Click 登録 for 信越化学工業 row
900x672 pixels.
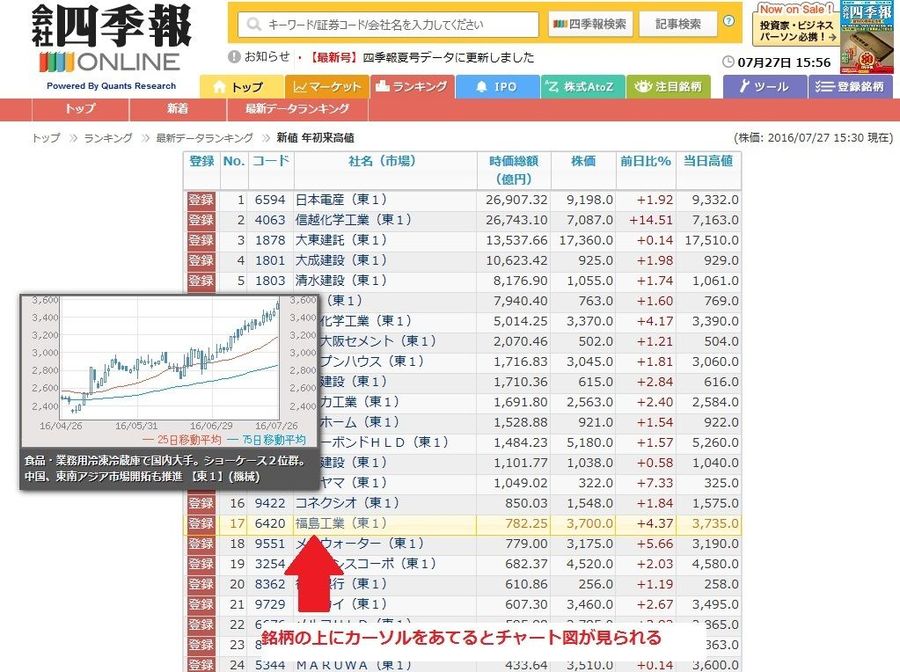(x=201, y=220)
